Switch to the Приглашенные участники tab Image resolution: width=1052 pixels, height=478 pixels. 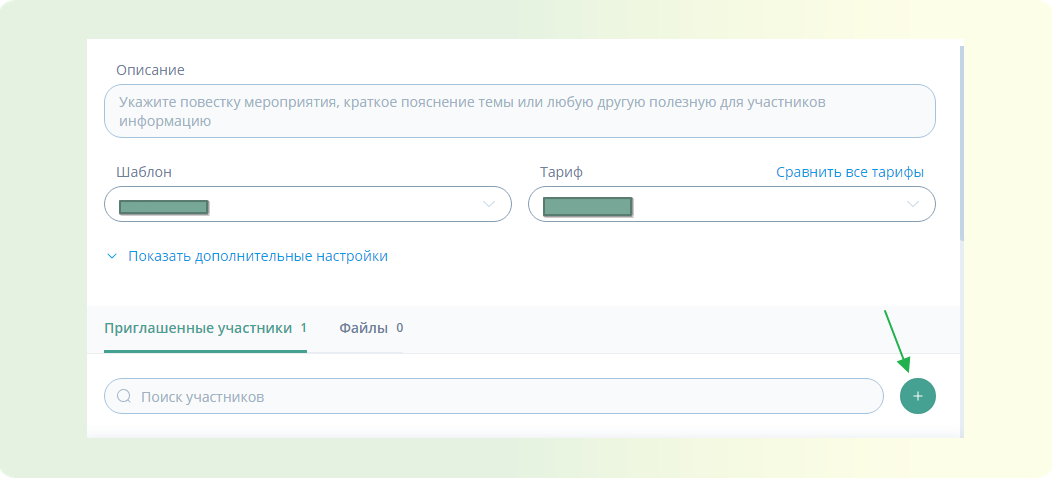(x=198, y=328)
